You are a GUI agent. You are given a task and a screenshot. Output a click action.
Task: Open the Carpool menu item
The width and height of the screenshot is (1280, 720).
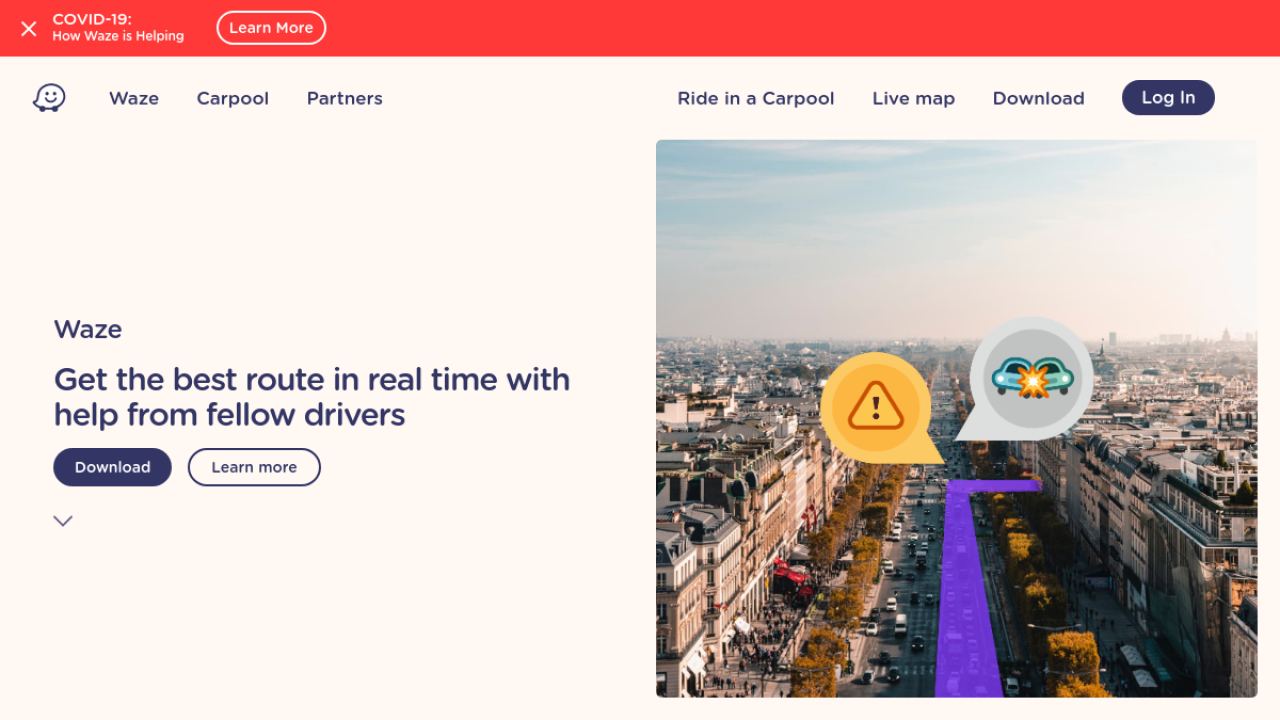click(x=233, y=98)
